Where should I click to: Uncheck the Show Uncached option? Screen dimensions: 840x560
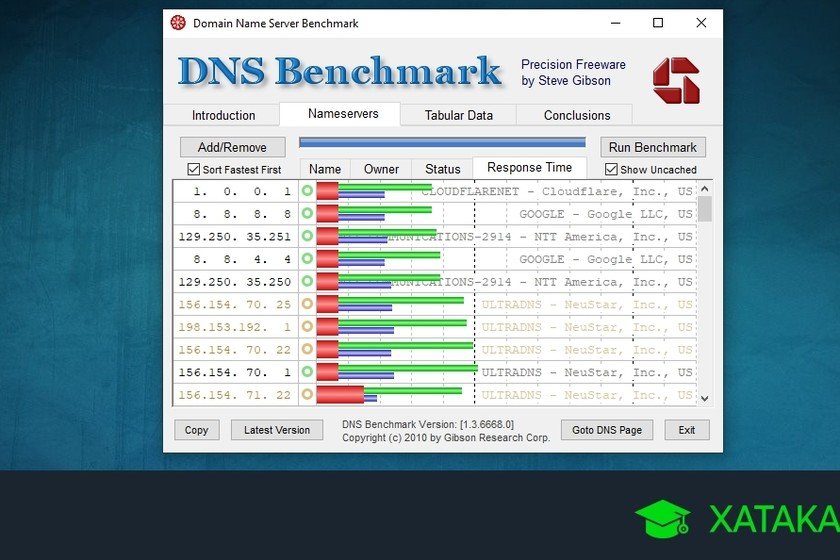point(612,170)
